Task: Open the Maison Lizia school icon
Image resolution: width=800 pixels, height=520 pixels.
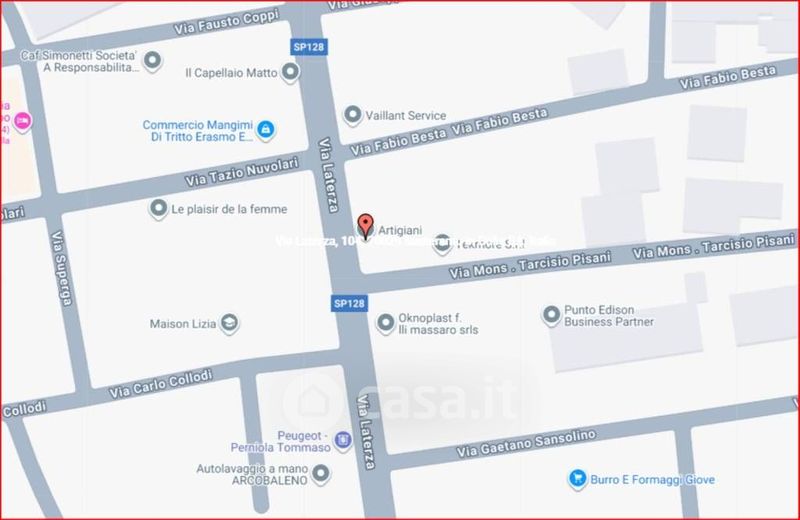Action: click(x=229, y=324)
